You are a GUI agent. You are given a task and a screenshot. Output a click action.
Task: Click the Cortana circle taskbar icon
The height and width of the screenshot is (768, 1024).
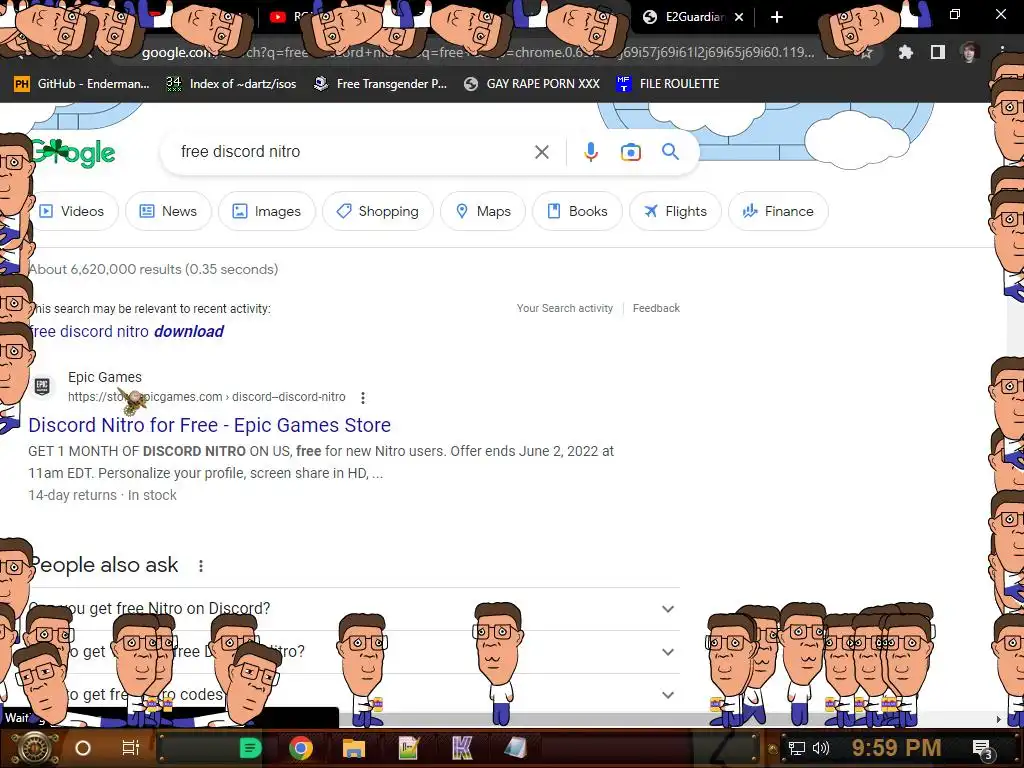point(83,748)
